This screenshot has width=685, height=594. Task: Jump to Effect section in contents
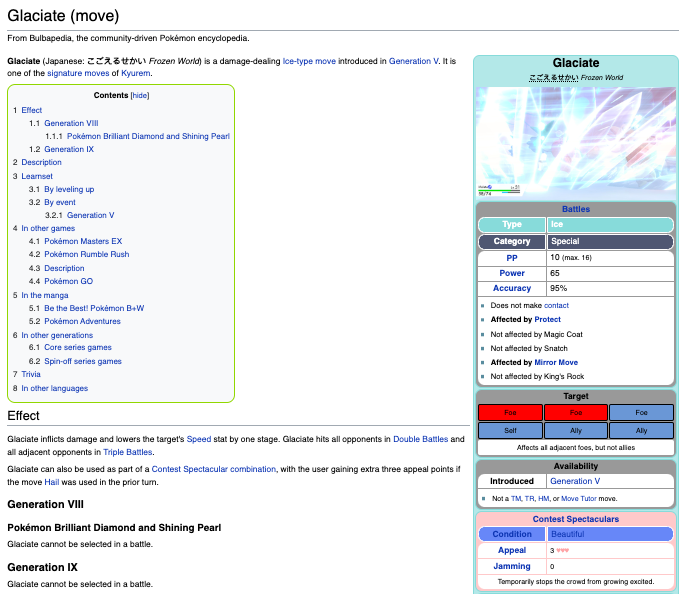point(32,110)
